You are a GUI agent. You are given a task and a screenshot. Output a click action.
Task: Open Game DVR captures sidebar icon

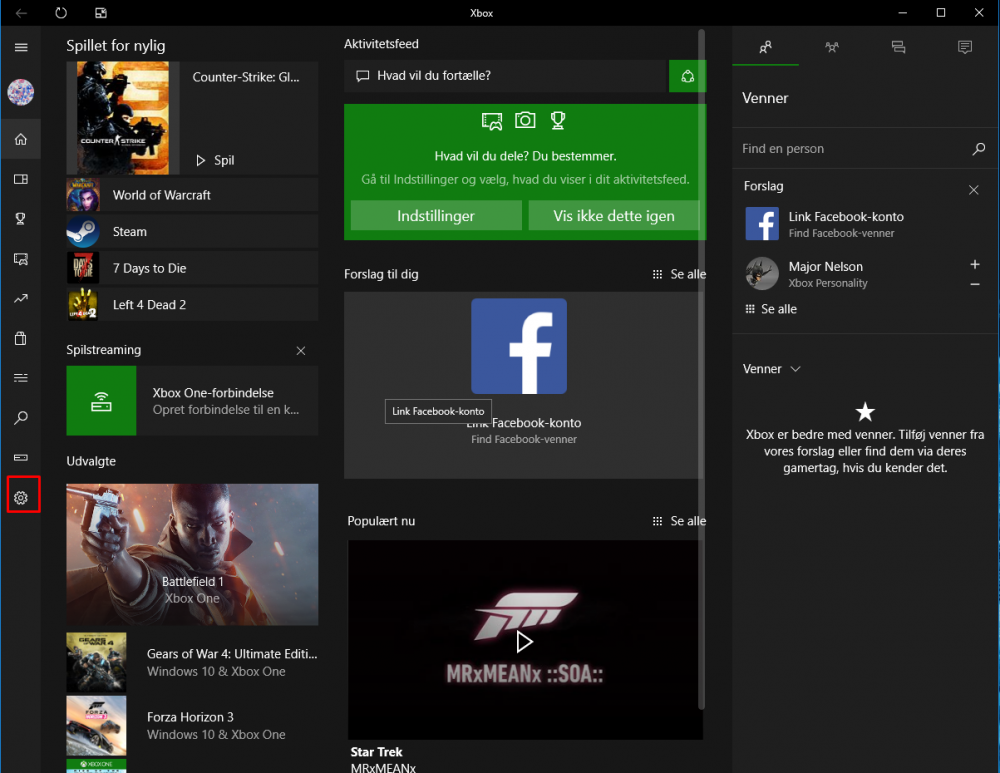(x=21, y=259)
